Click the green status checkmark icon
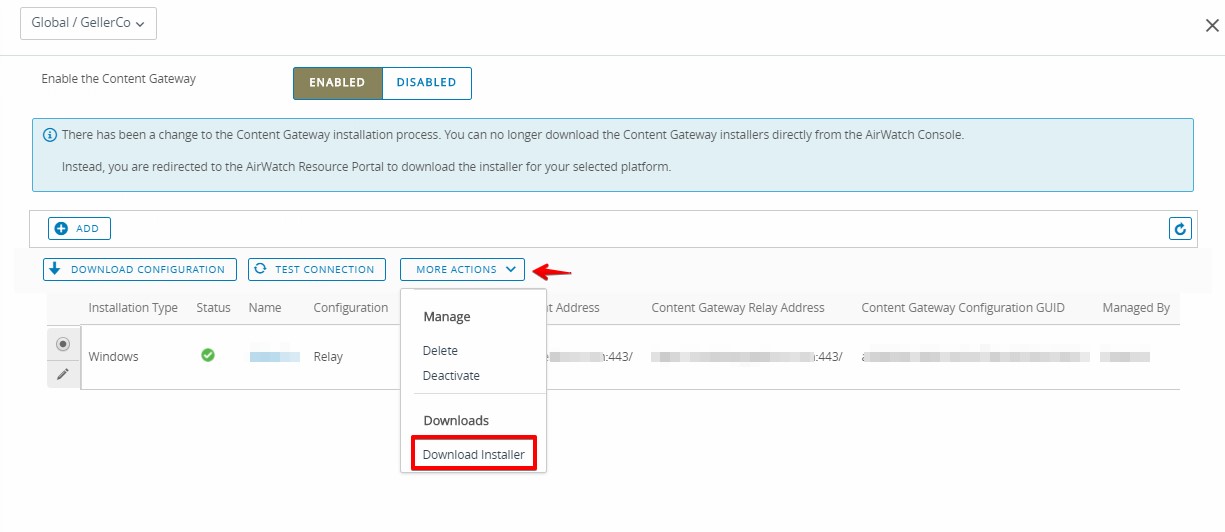 pyautogui.click(x=208, y=355)
